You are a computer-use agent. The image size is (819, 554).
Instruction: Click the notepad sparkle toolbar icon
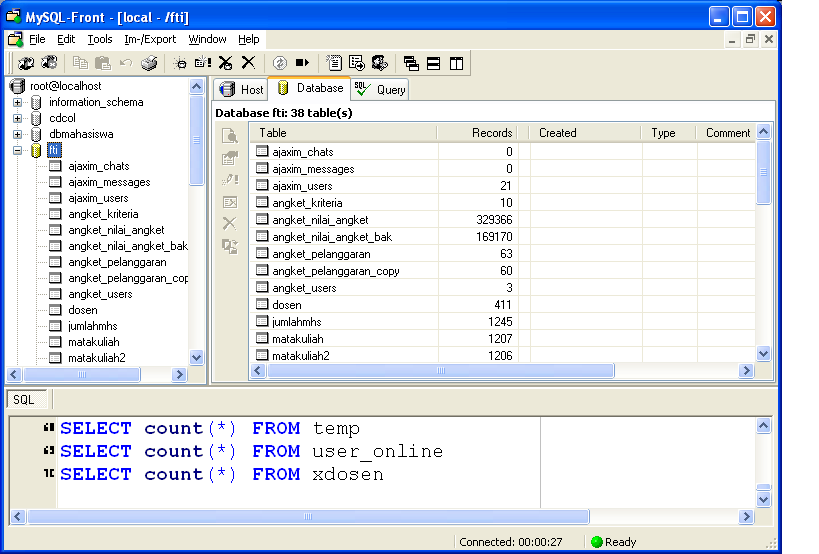point(333,63)
